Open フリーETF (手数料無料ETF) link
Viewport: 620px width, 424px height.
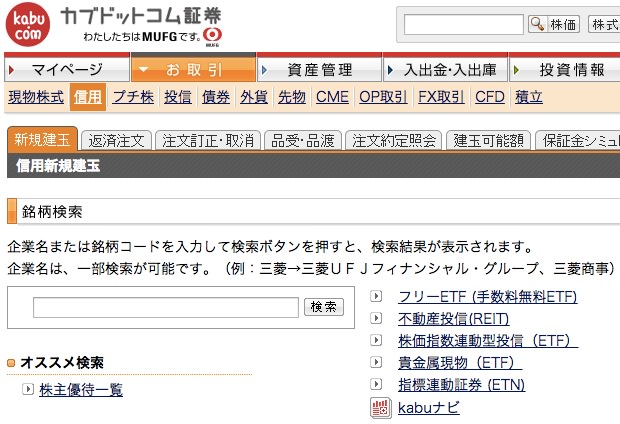(x=488, y=296)
